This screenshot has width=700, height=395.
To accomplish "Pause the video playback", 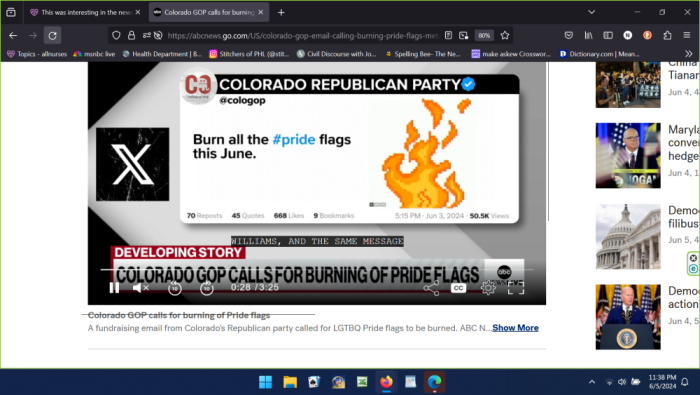I will (x=114, y=288).
